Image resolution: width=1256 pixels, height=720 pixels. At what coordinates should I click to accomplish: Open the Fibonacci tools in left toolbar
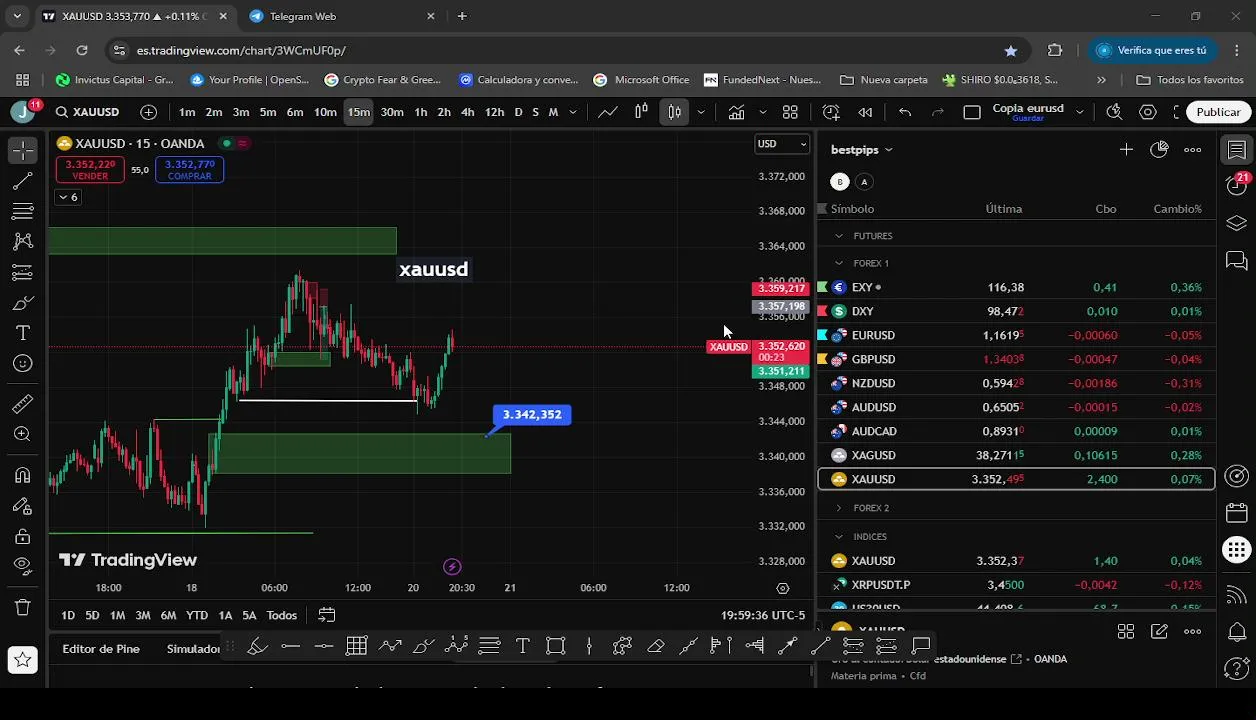(22, 211)
